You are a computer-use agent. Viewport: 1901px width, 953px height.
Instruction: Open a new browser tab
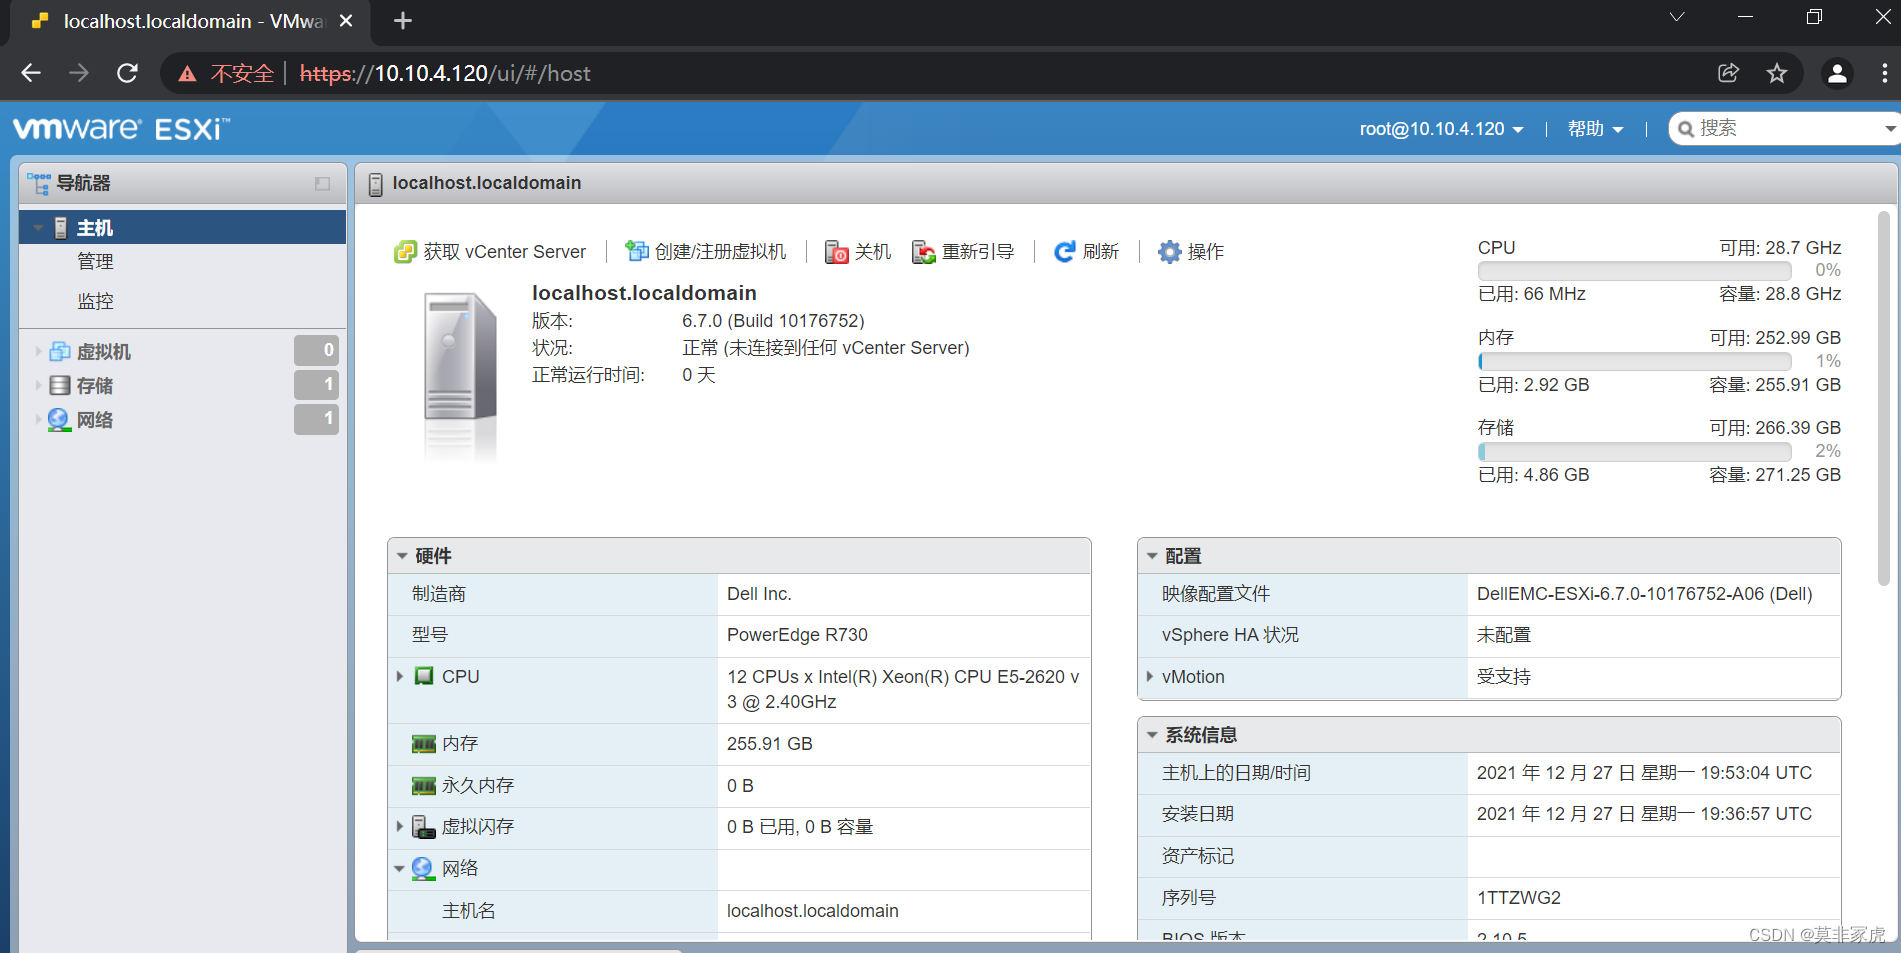(403, 21)
